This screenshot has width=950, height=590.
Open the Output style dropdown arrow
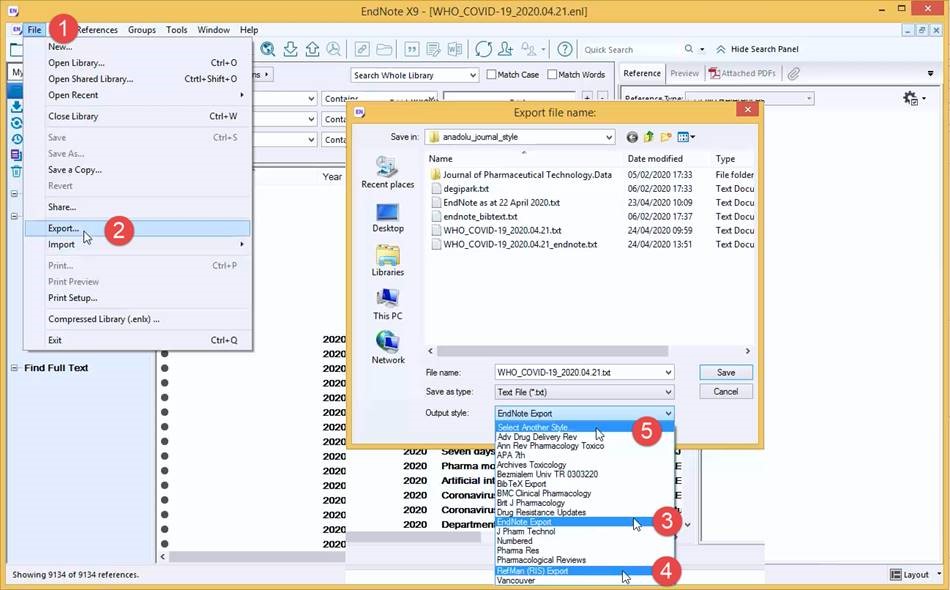668,413
